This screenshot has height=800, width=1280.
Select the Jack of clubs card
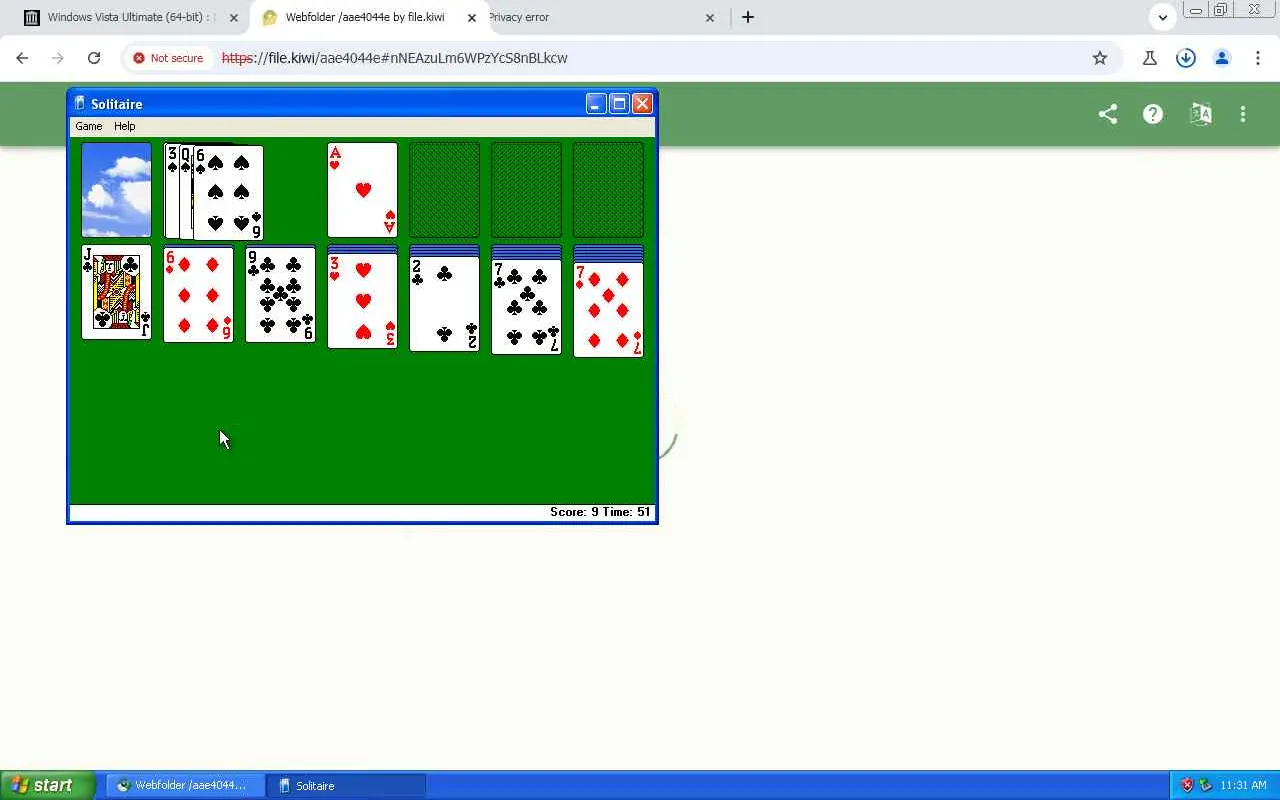click(x=116, y=292)
